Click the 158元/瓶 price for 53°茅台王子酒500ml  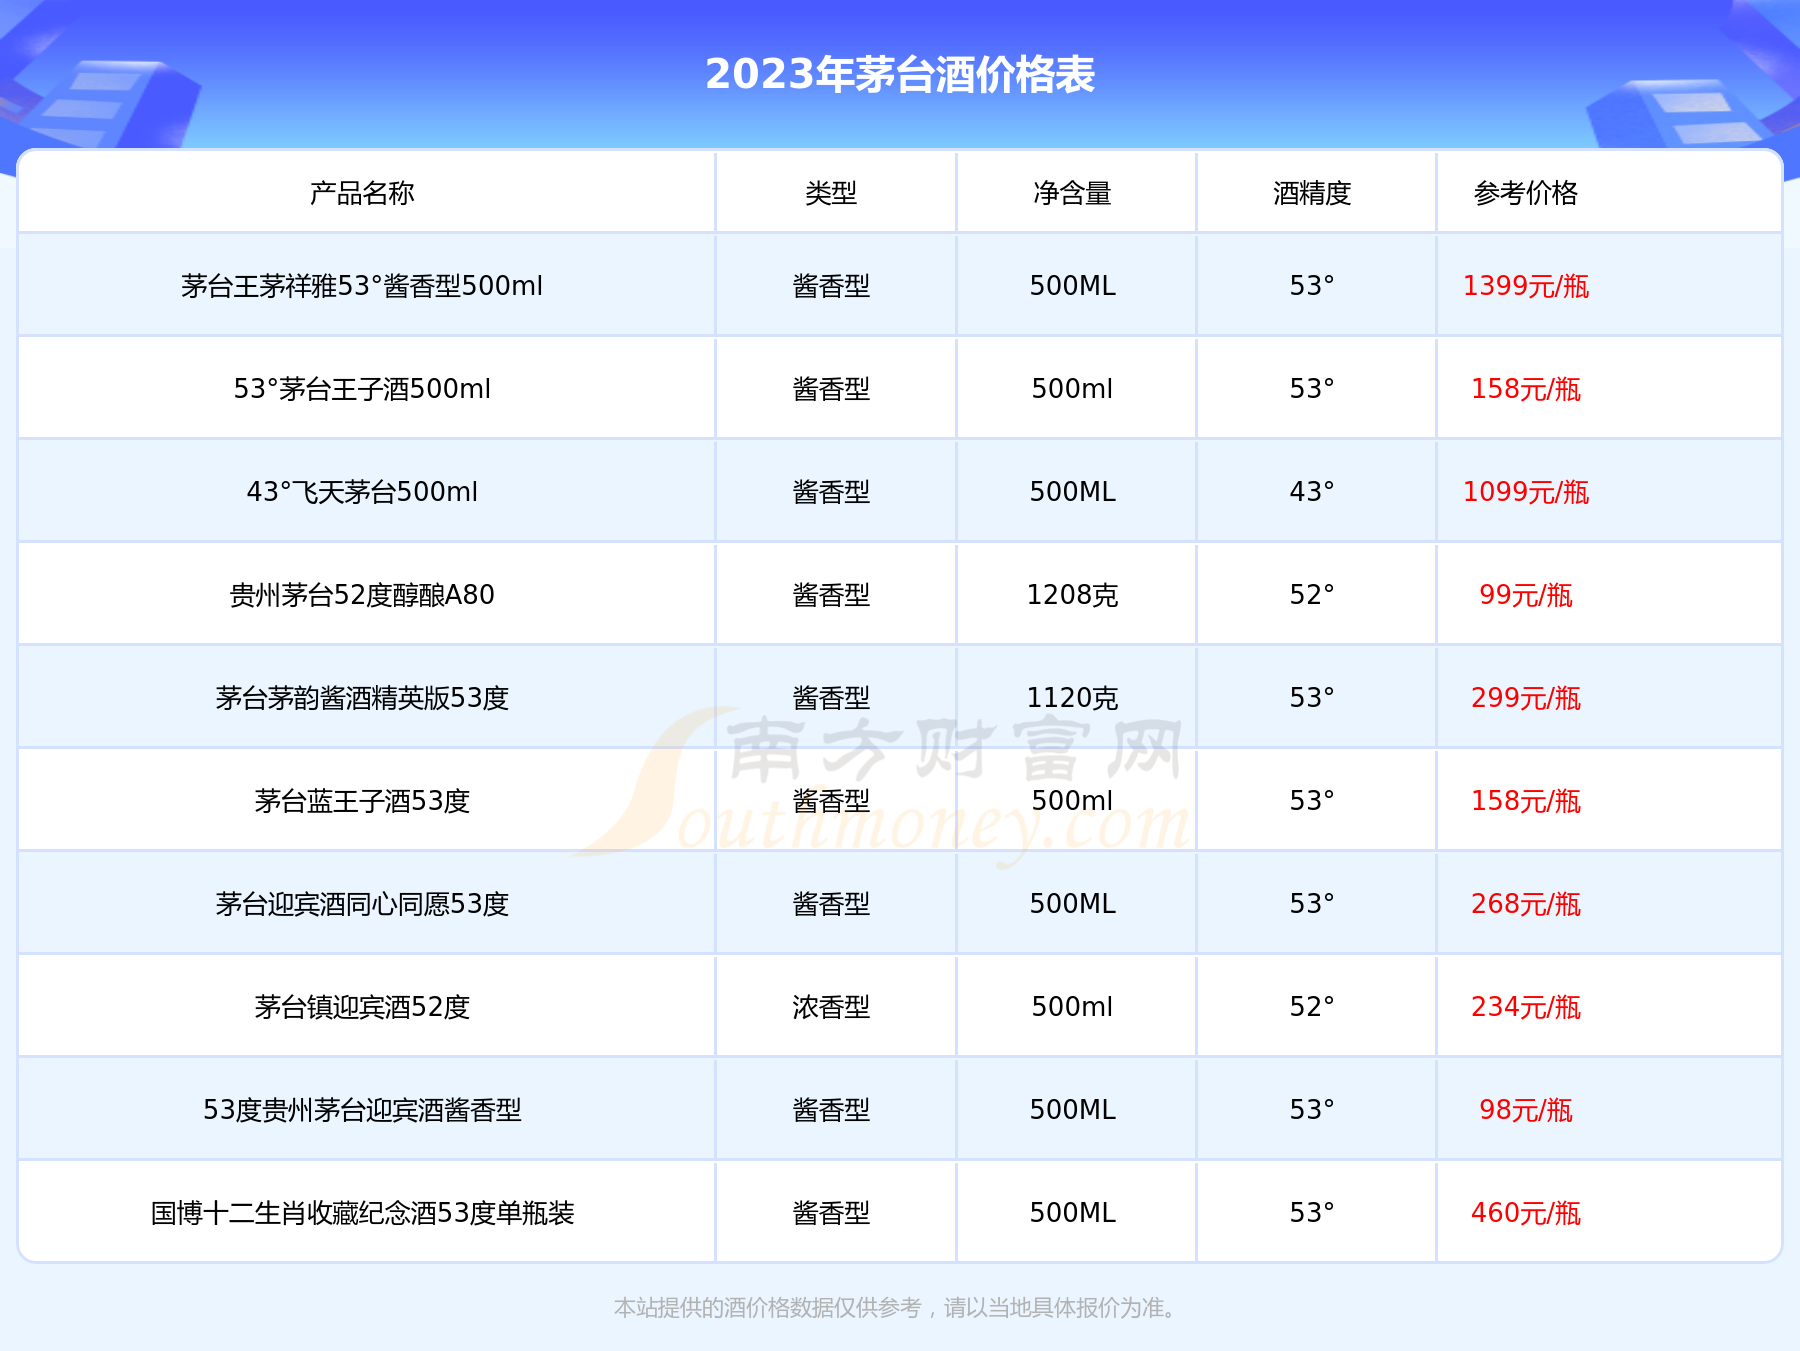[x=1525, y=389]
